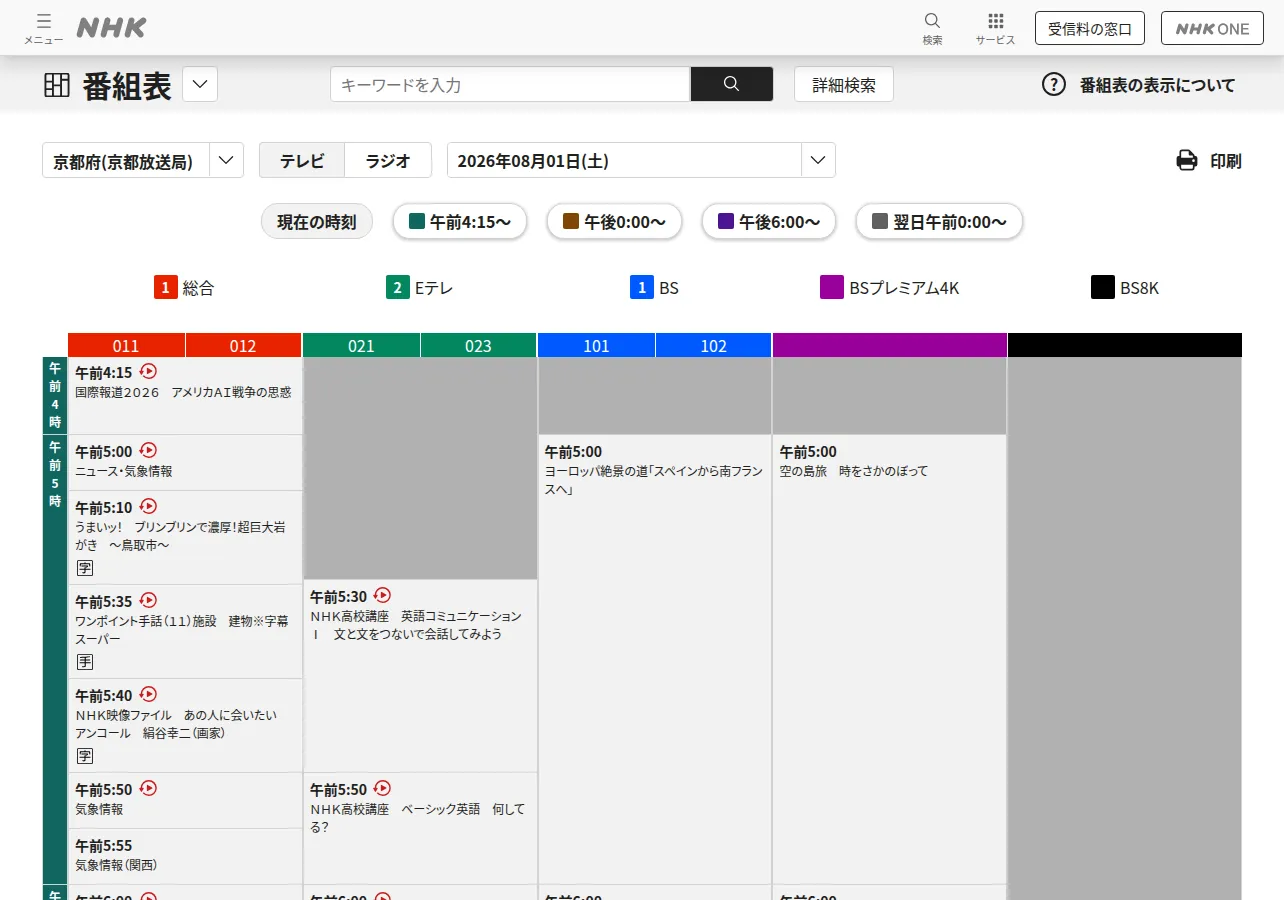
Task: Play icon beside 午前5:50 ベーシック英語
Action: [x=382, y=788]
